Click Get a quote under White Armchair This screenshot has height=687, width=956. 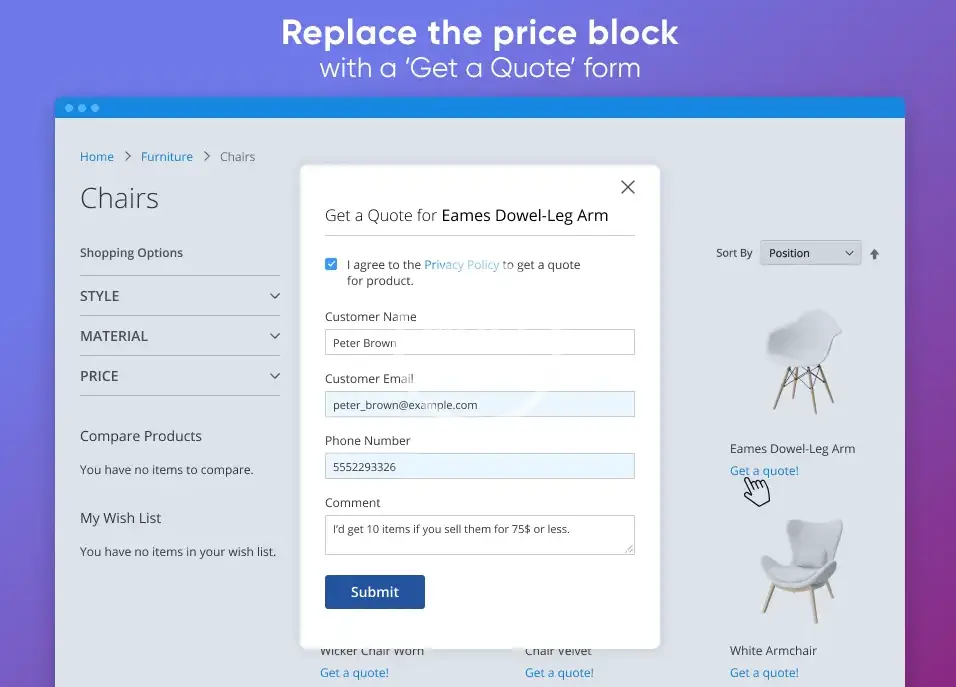[x=764, y=673]
